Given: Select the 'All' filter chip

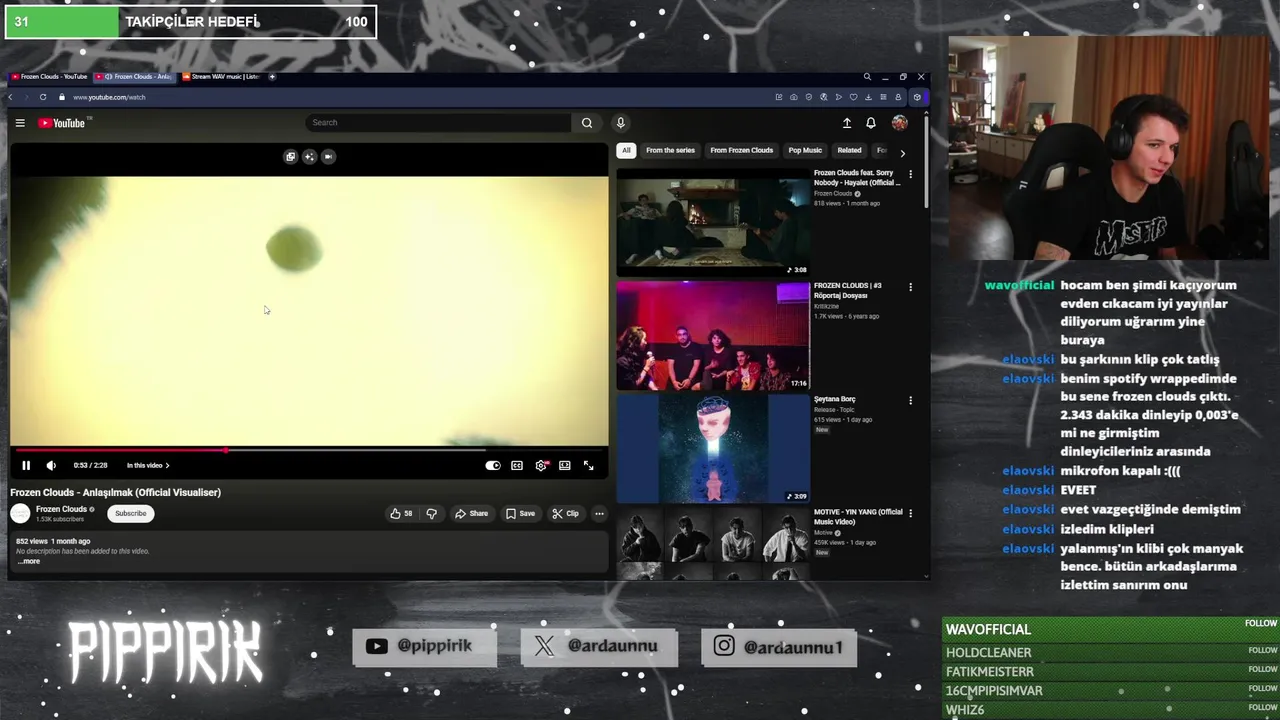Looking at the screenshot, I should point(626,150).
